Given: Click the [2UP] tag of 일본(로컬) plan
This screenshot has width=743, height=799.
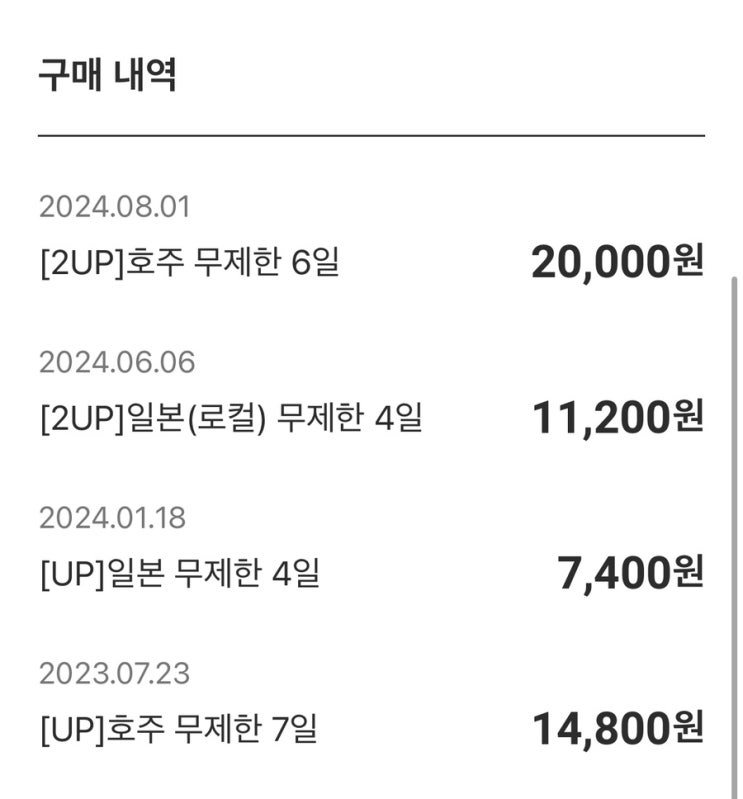Looking at the screenshot, I should click(x=83, y=418).
